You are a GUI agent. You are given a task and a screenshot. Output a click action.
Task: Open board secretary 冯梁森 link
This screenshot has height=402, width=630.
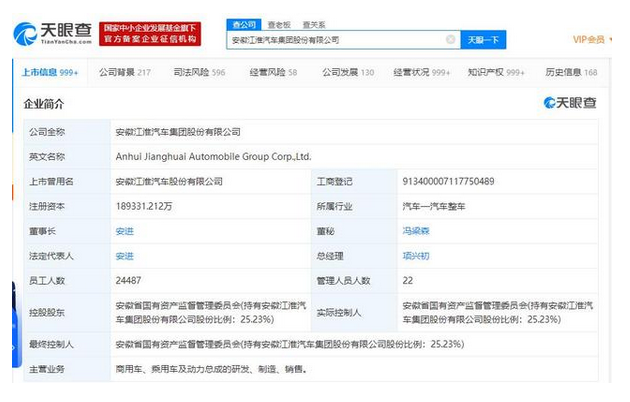coord(416,231)
